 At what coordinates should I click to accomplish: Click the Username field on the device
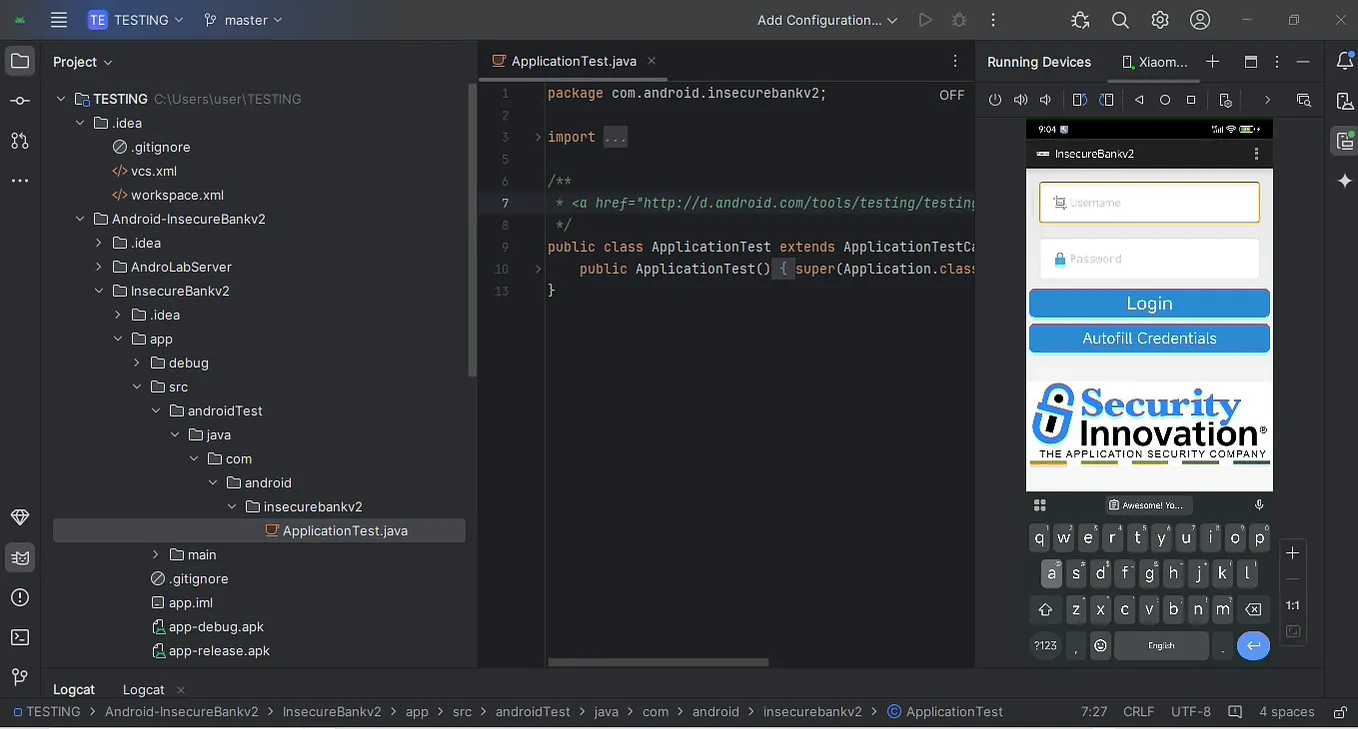click(1148, 202)
